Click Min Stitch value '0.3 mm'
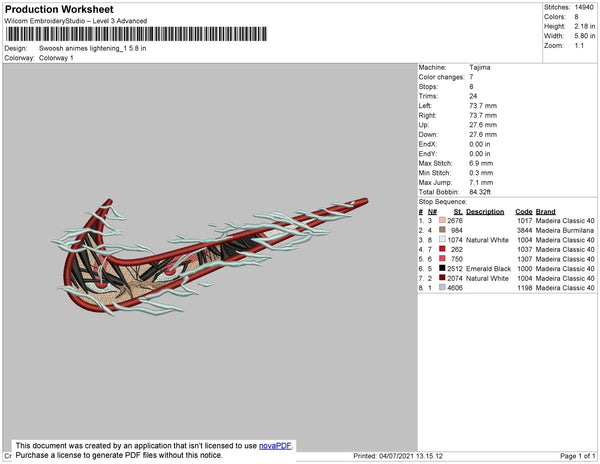This screenshot has height=464, width=600. [x=481, y=173]
